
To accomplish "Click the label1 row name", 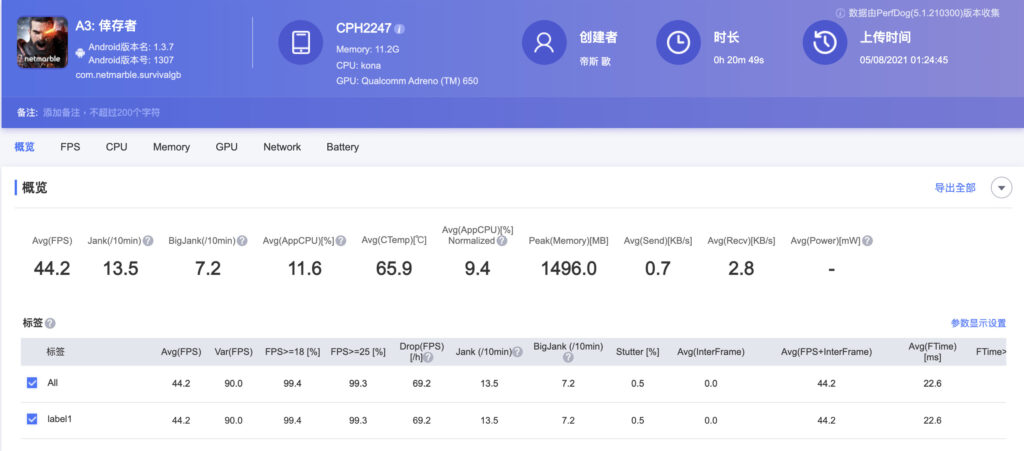I will (x=59, y=419).
